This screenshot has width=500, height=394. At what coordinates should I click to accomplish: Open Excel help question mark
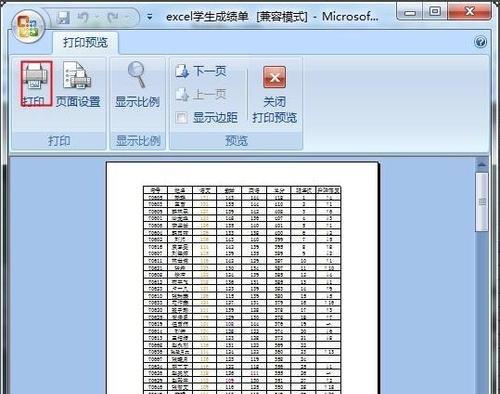click(x=480, y=42)
